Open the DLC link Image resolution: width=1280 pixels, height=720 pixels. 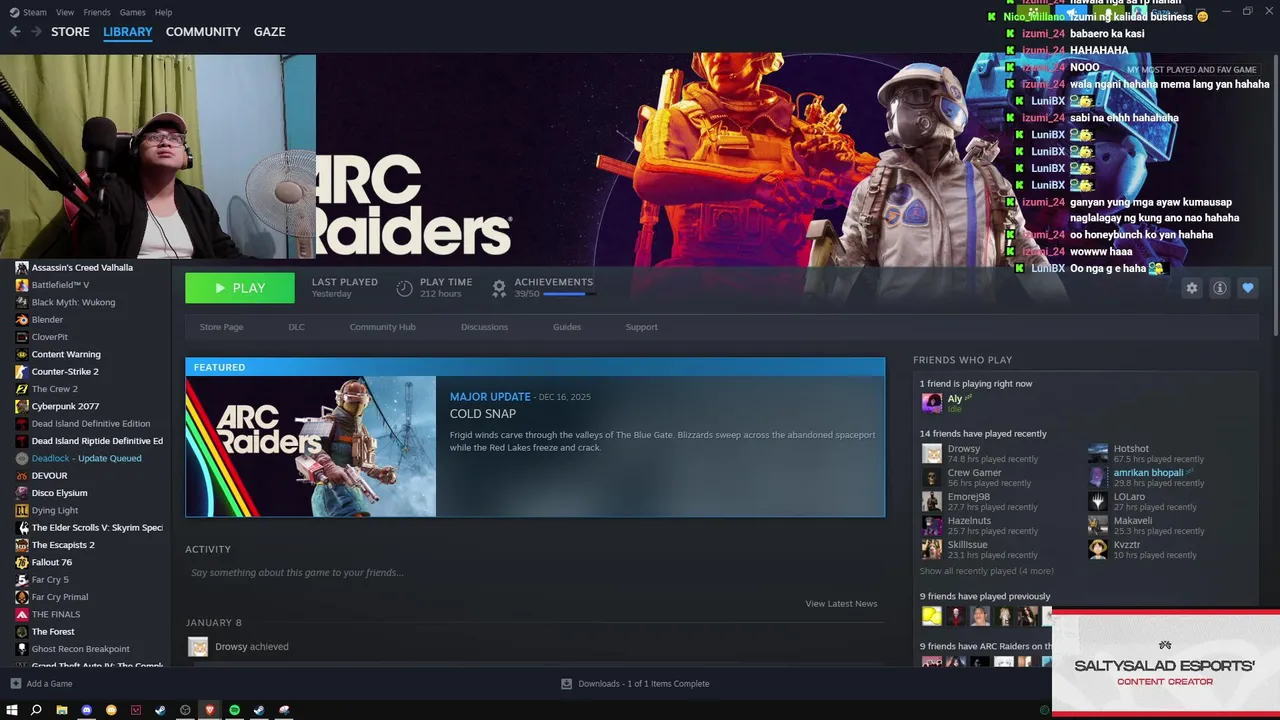pos(296,327)
